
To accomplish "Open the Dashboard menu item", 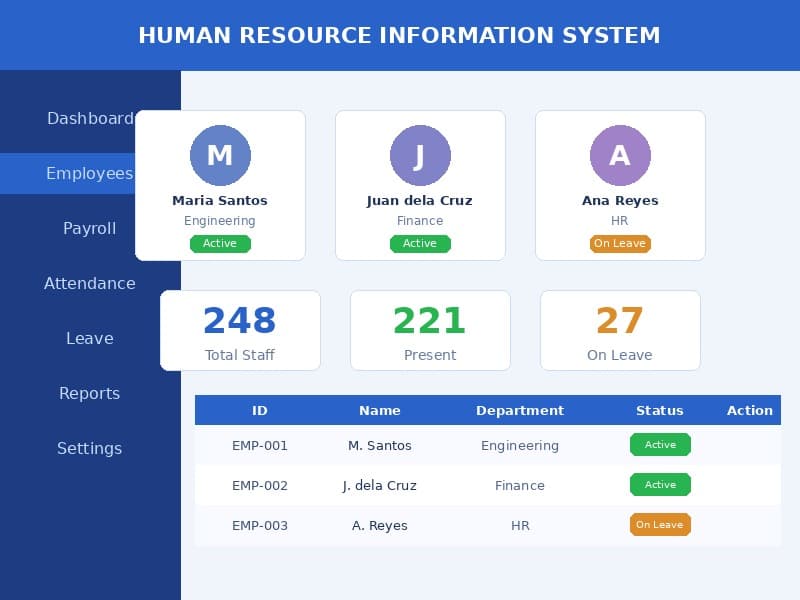I will (90, 118).
